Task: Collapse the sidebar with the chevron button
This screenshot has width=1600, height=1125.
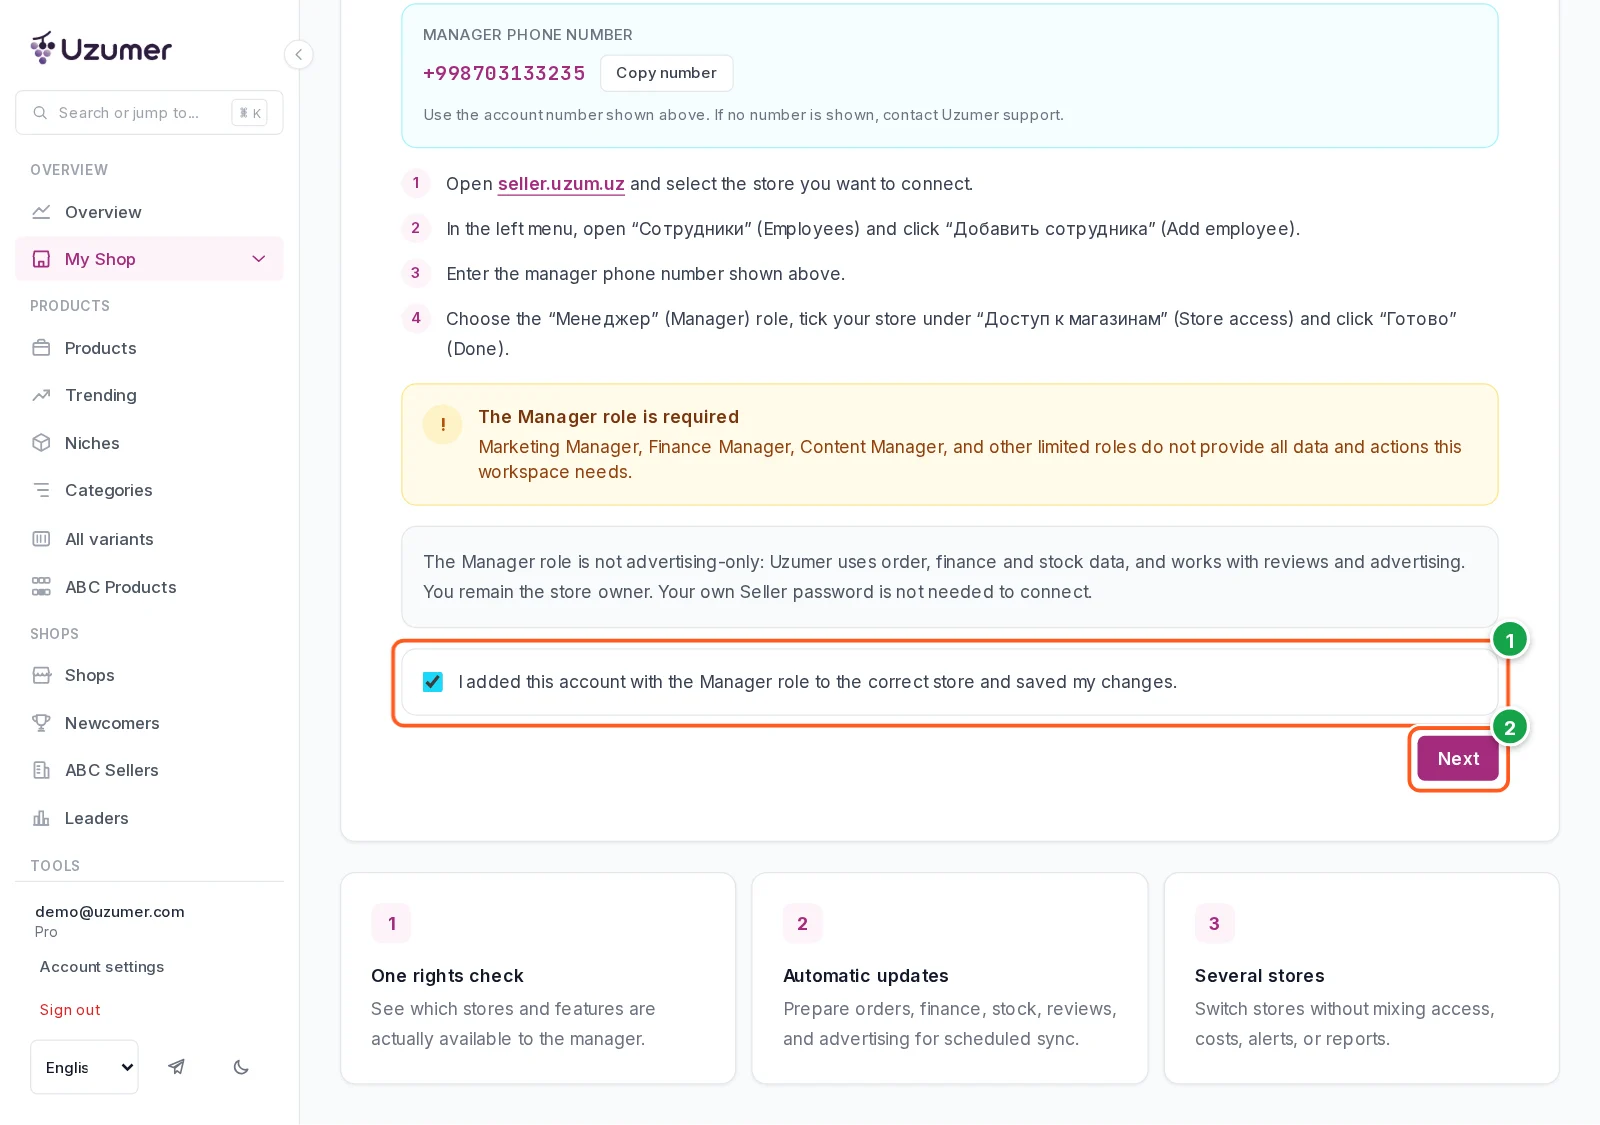Action: (298, 55)
